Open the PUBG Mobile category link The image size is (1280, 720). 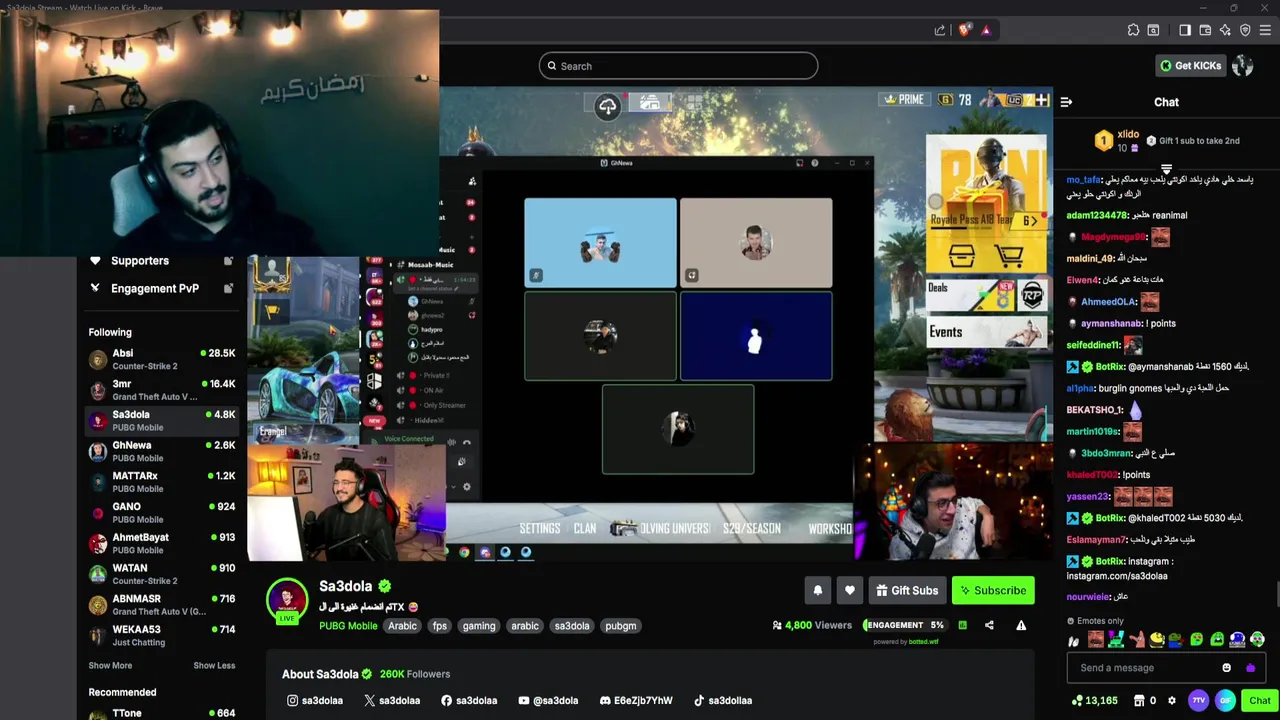point(348,626)
